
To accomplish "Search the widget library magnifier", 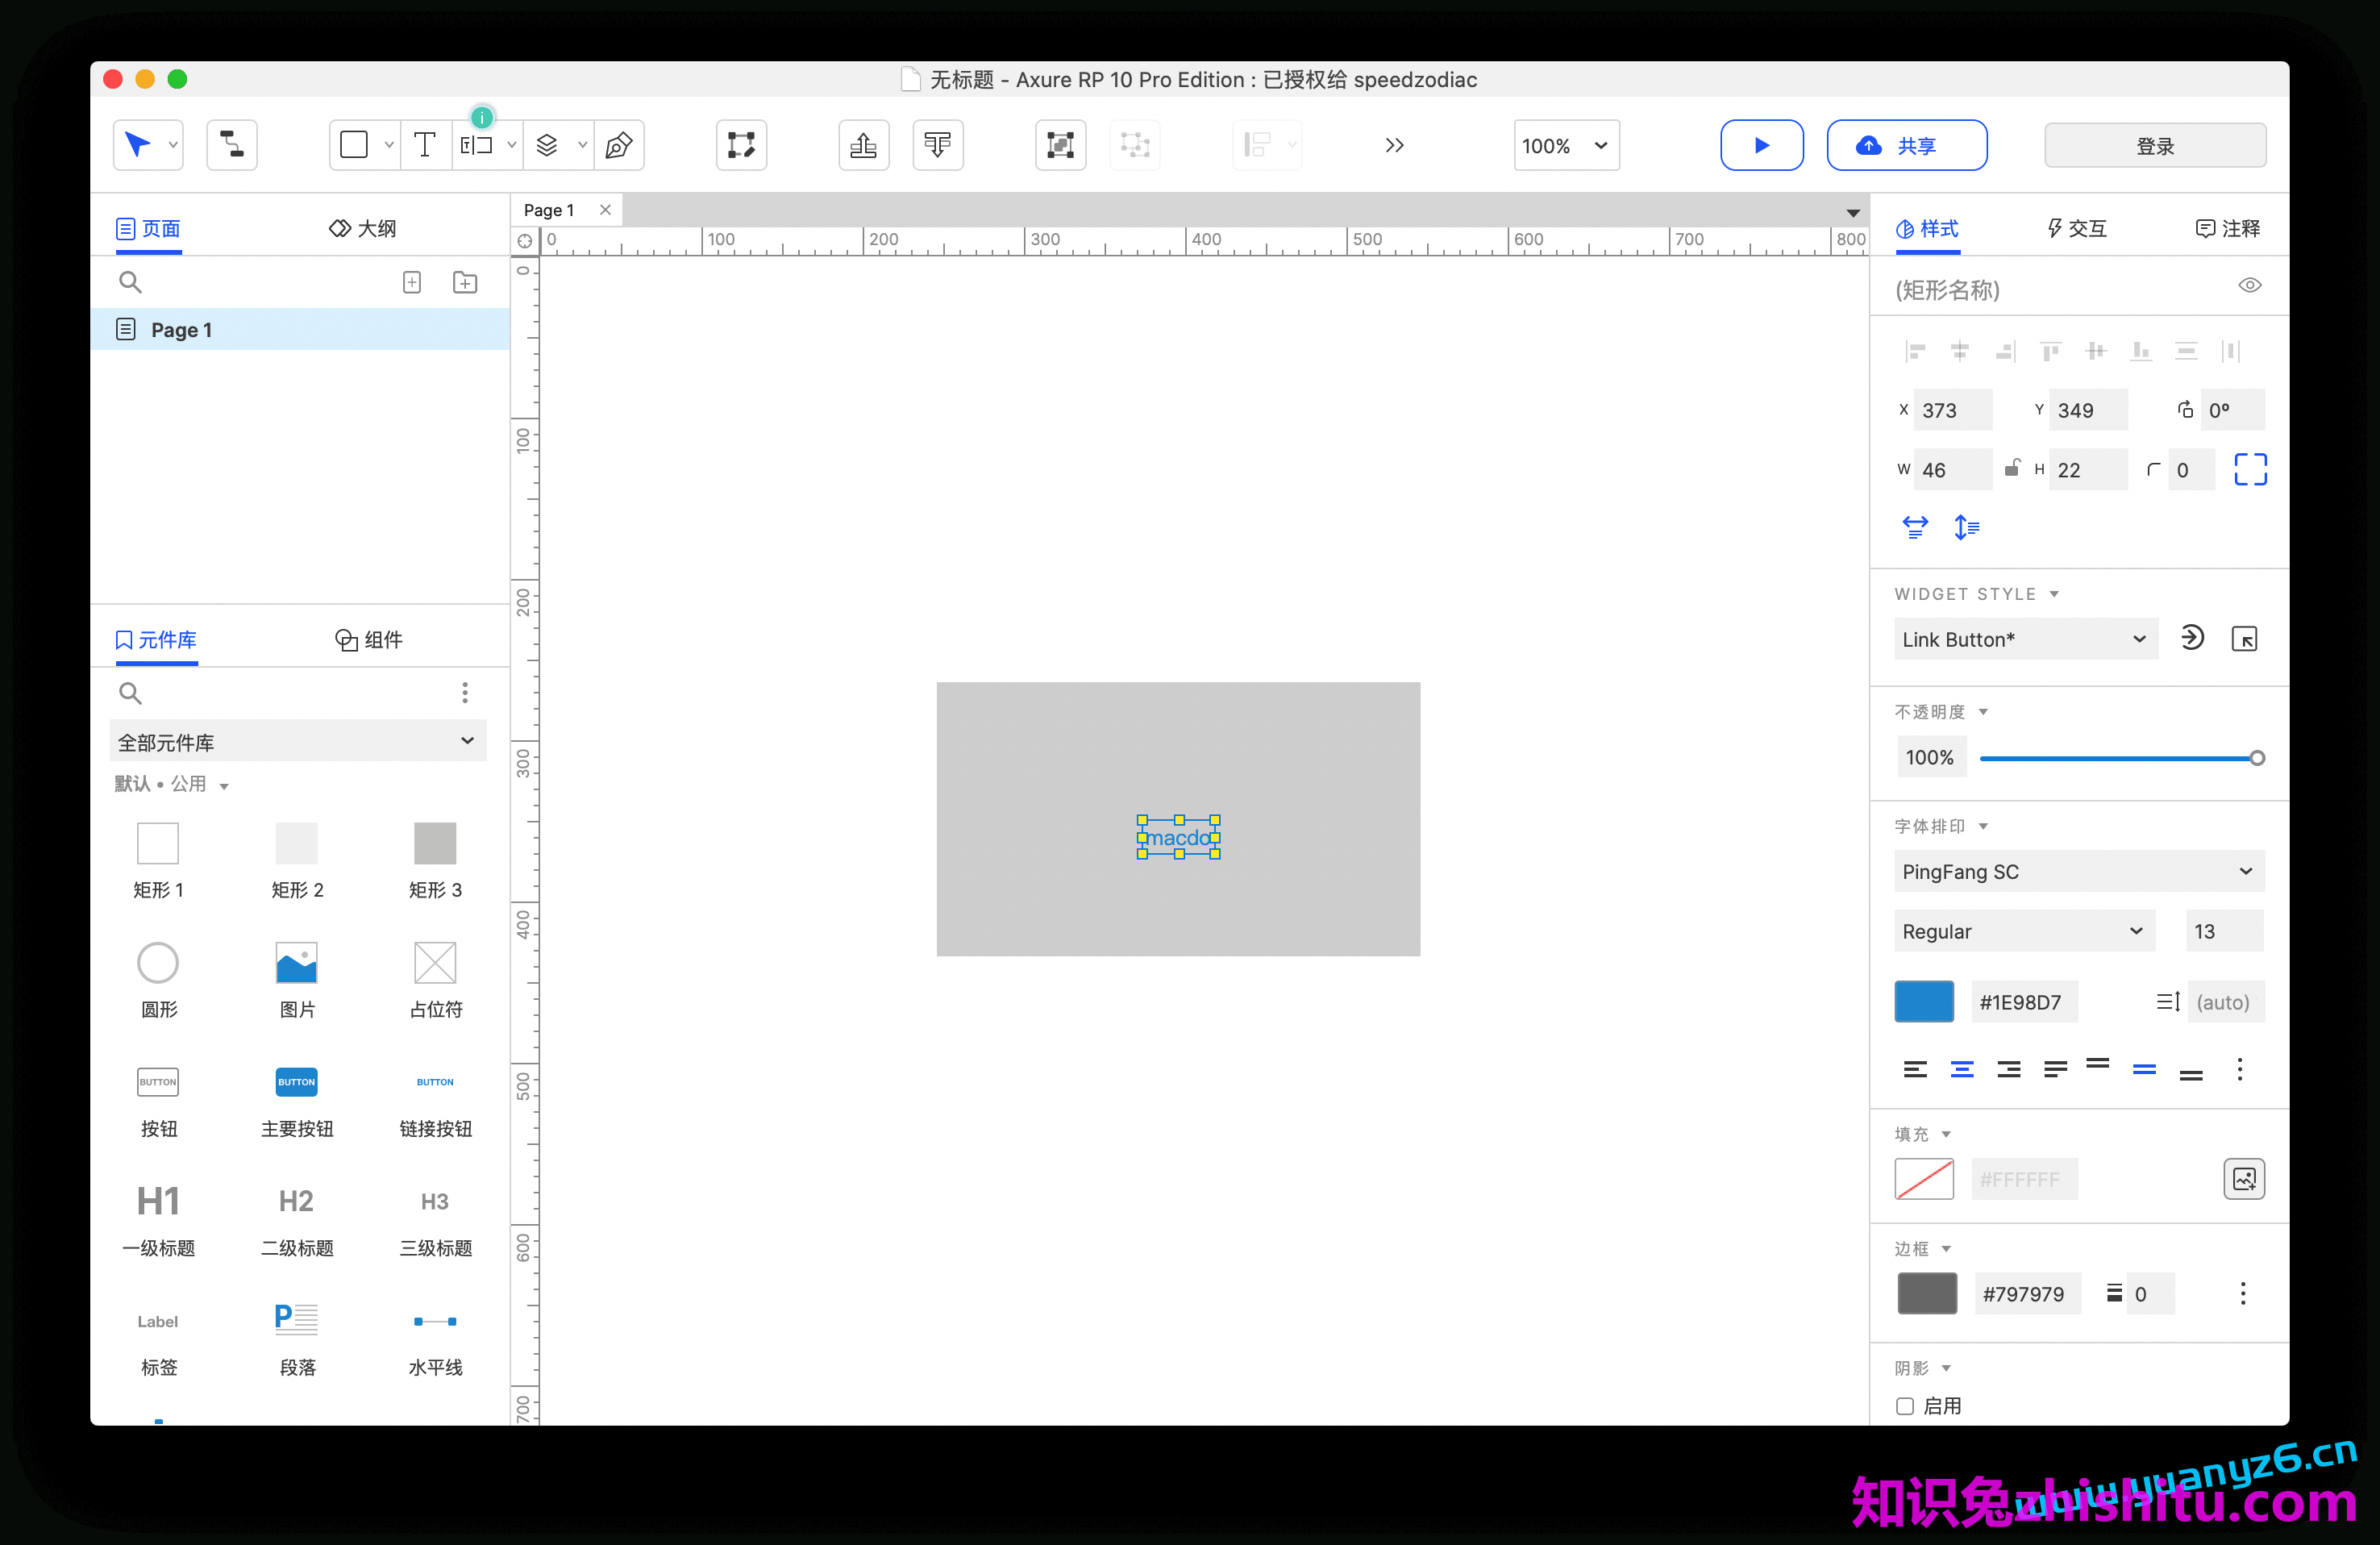I will click(x=130, y=693).
